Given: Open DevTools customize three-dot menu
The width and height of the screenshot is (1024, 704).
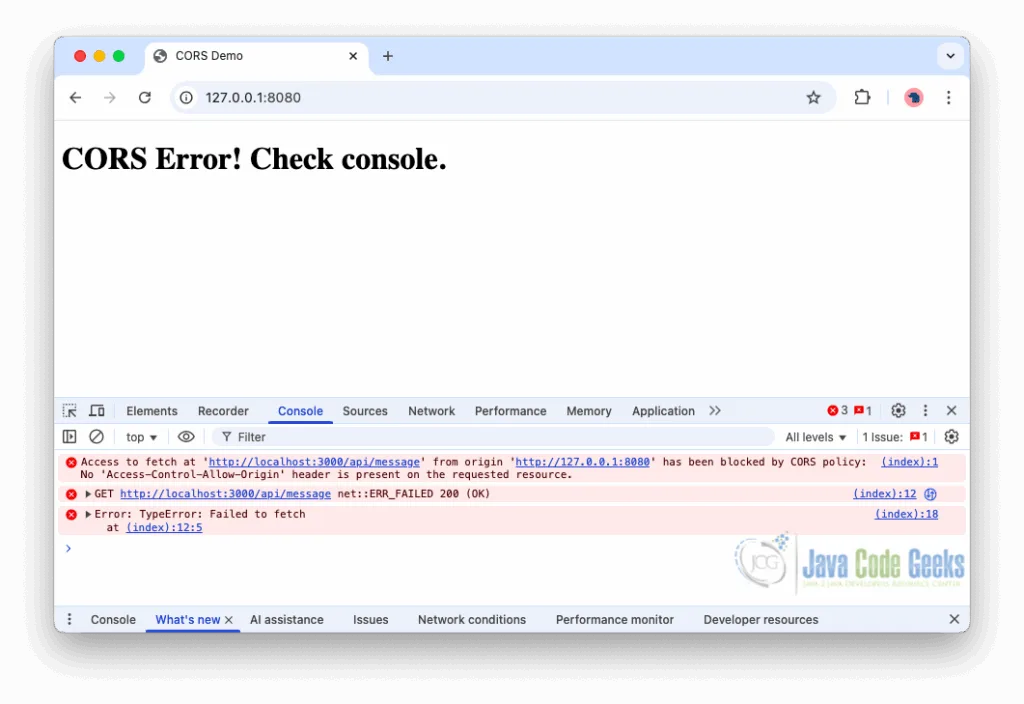Looking at the screenshot, I should (925, 410).
